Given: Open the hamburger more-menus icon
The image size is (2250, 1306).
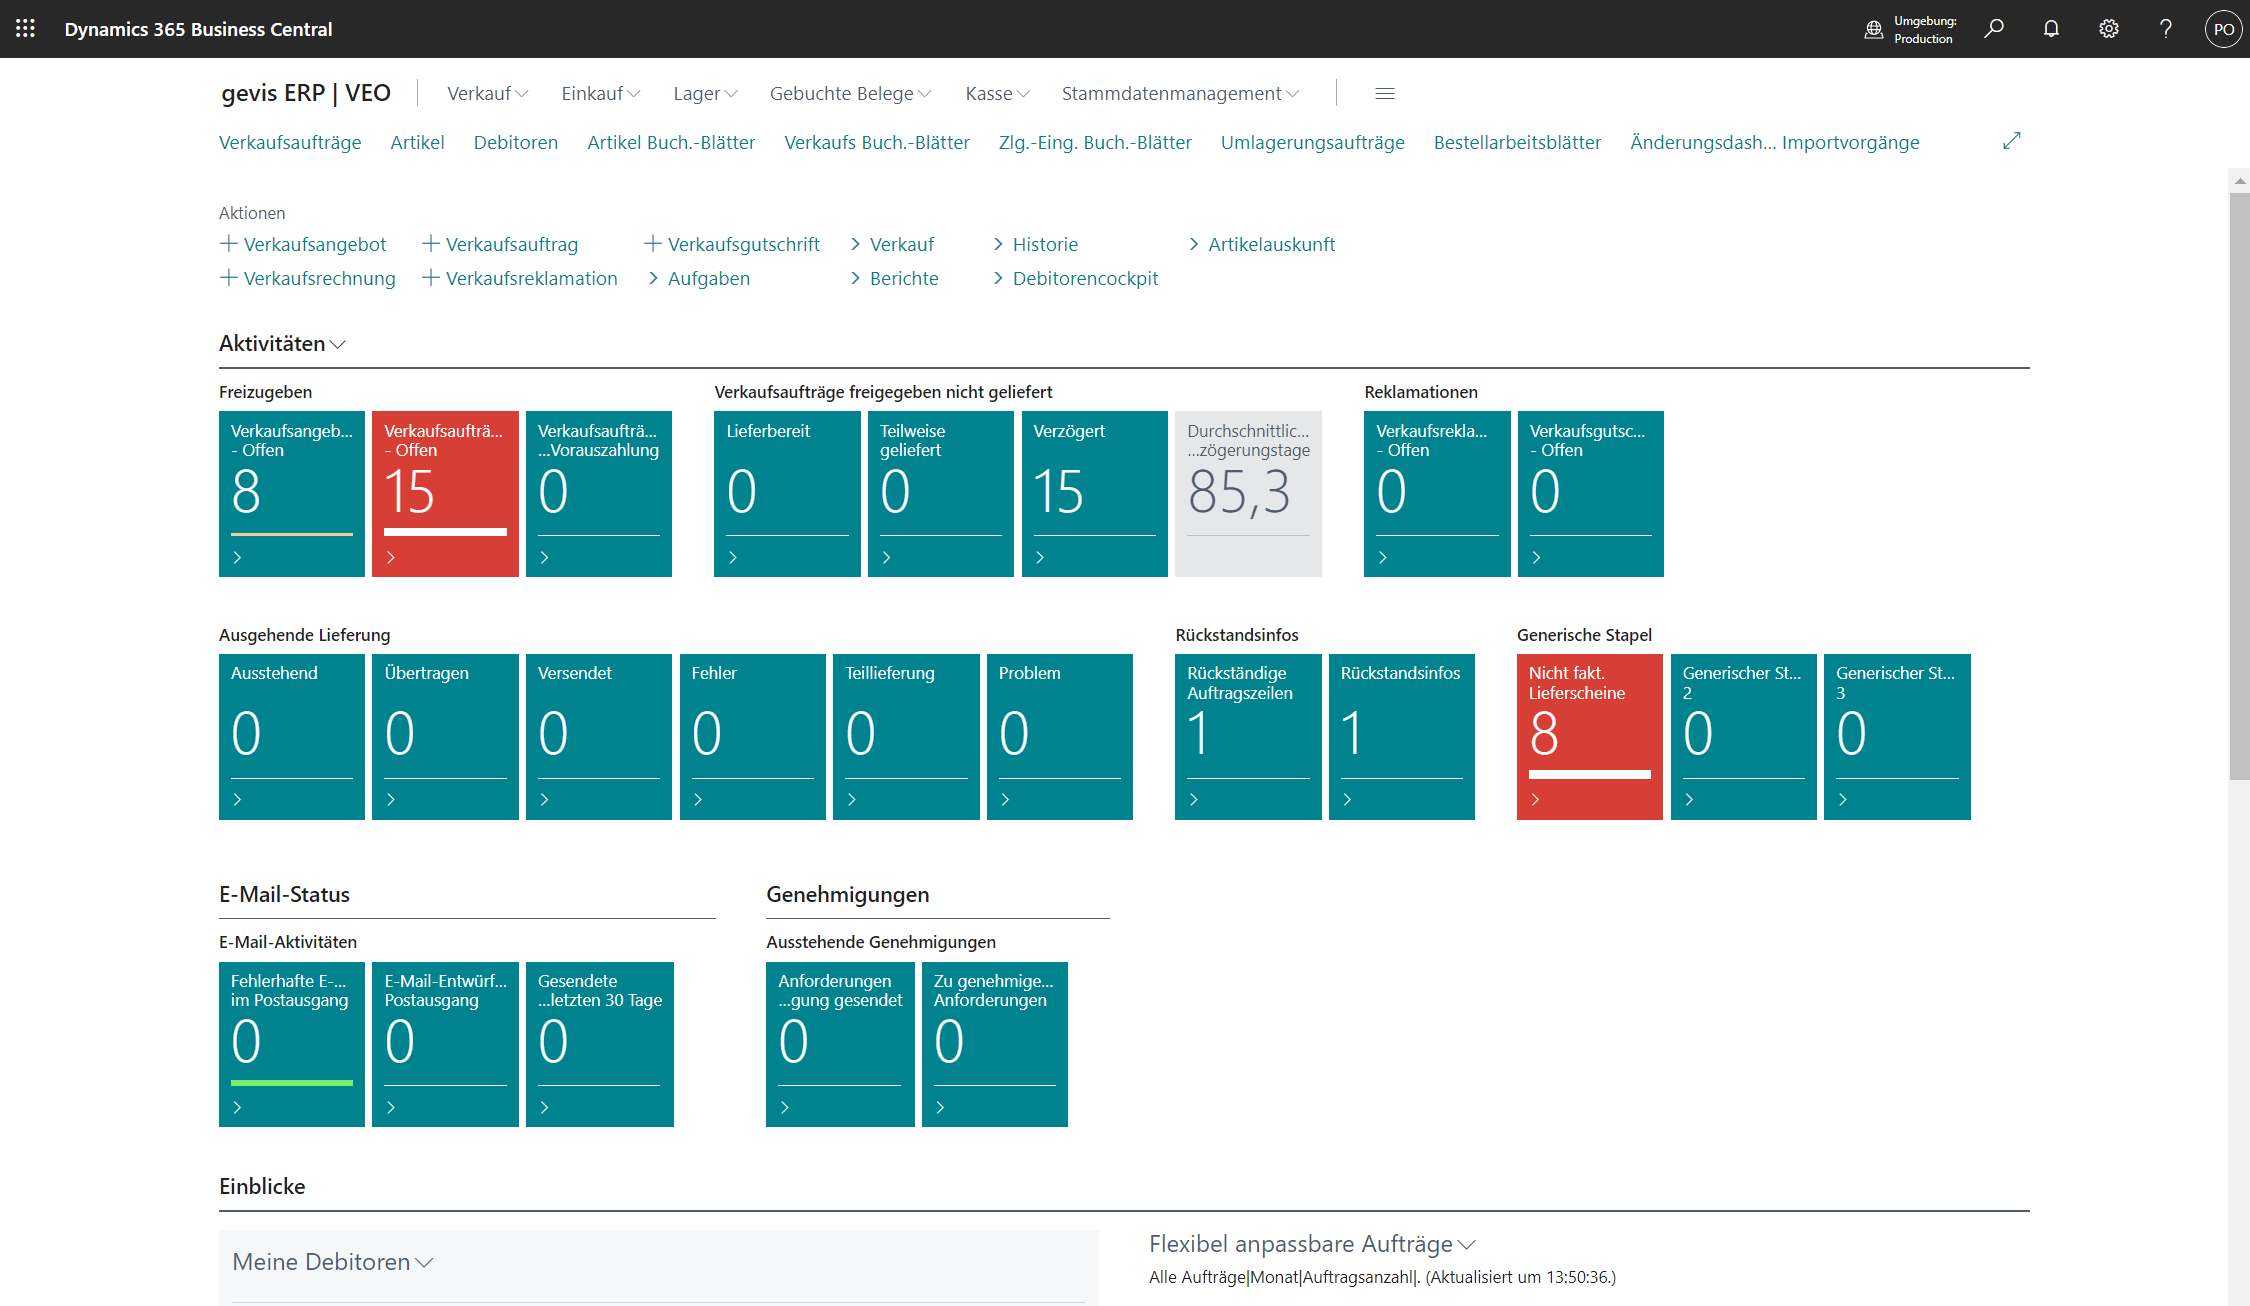Looking at the screenshot, I should tap(1385, 93).
